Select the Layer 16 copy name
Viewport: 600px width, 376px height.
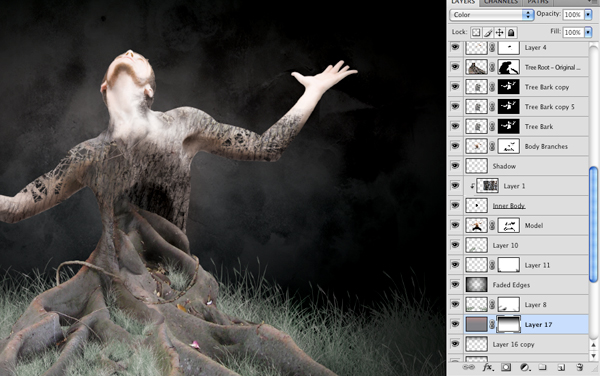pyautogui.click(x=513, y=345)
